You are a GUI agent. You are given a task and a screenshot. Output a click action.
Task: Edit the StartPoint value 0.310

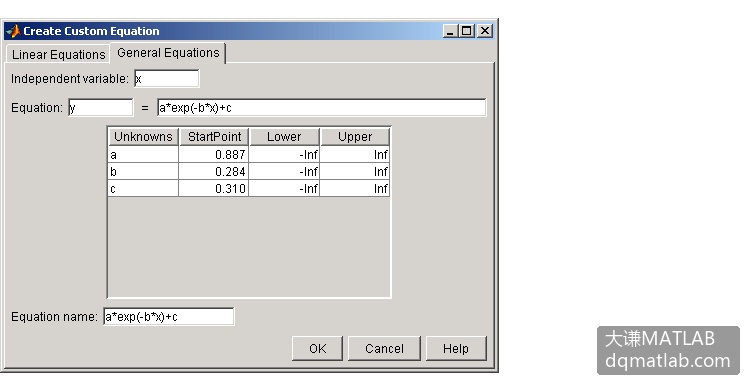(x=214, y=188)
